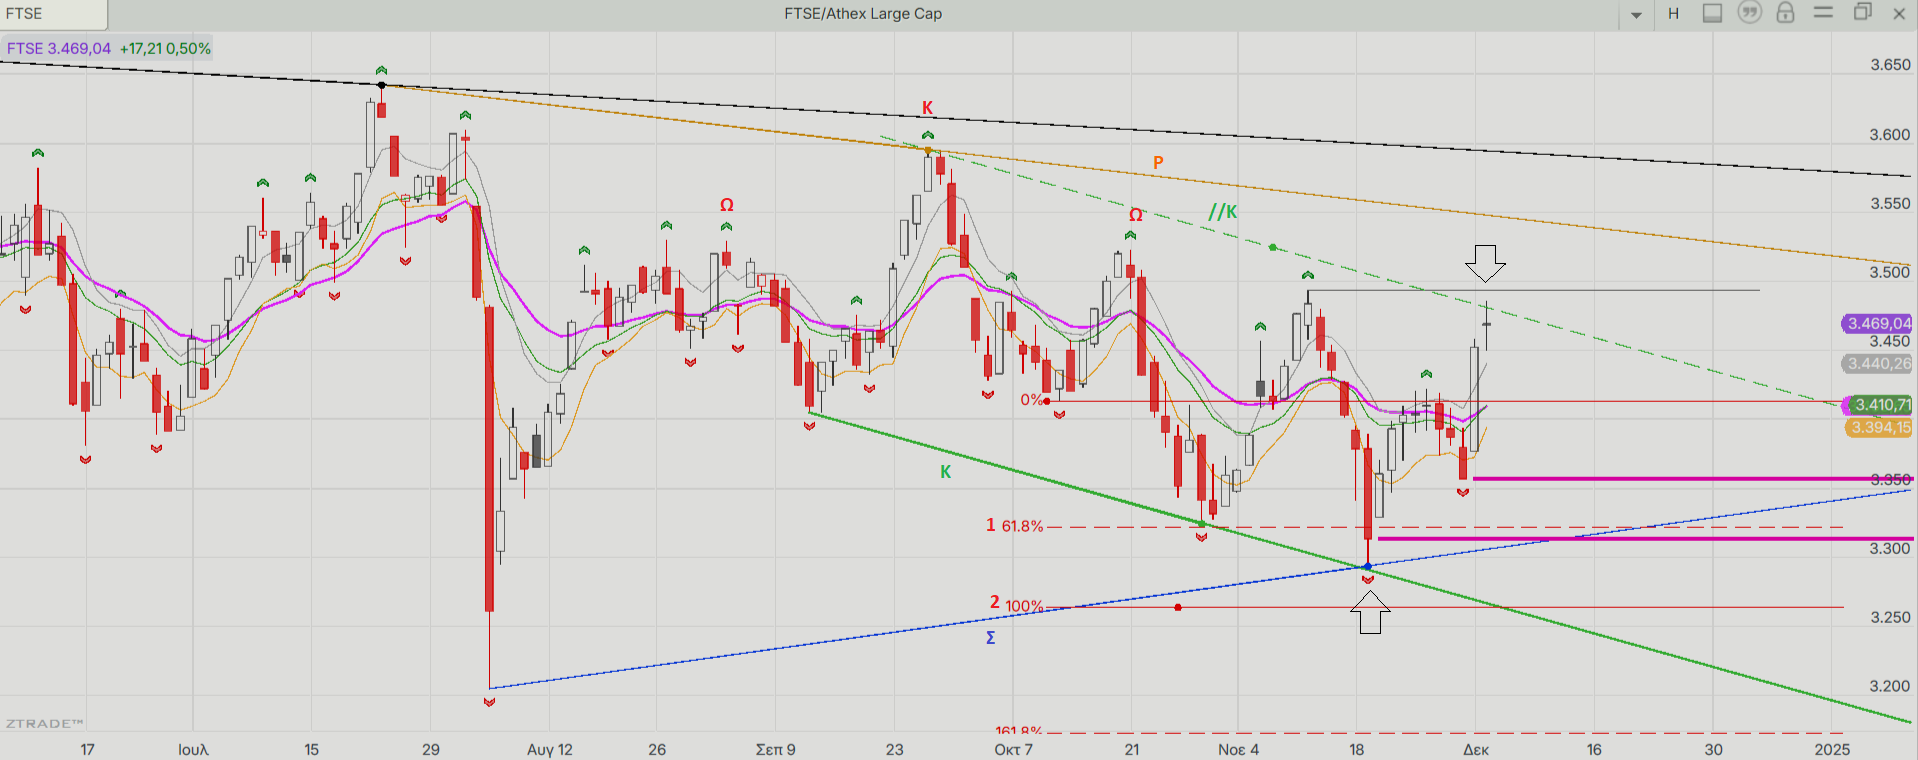Close the FTSE chart window
Screen dimensions: 1918x760
(x=1899, y=13)
